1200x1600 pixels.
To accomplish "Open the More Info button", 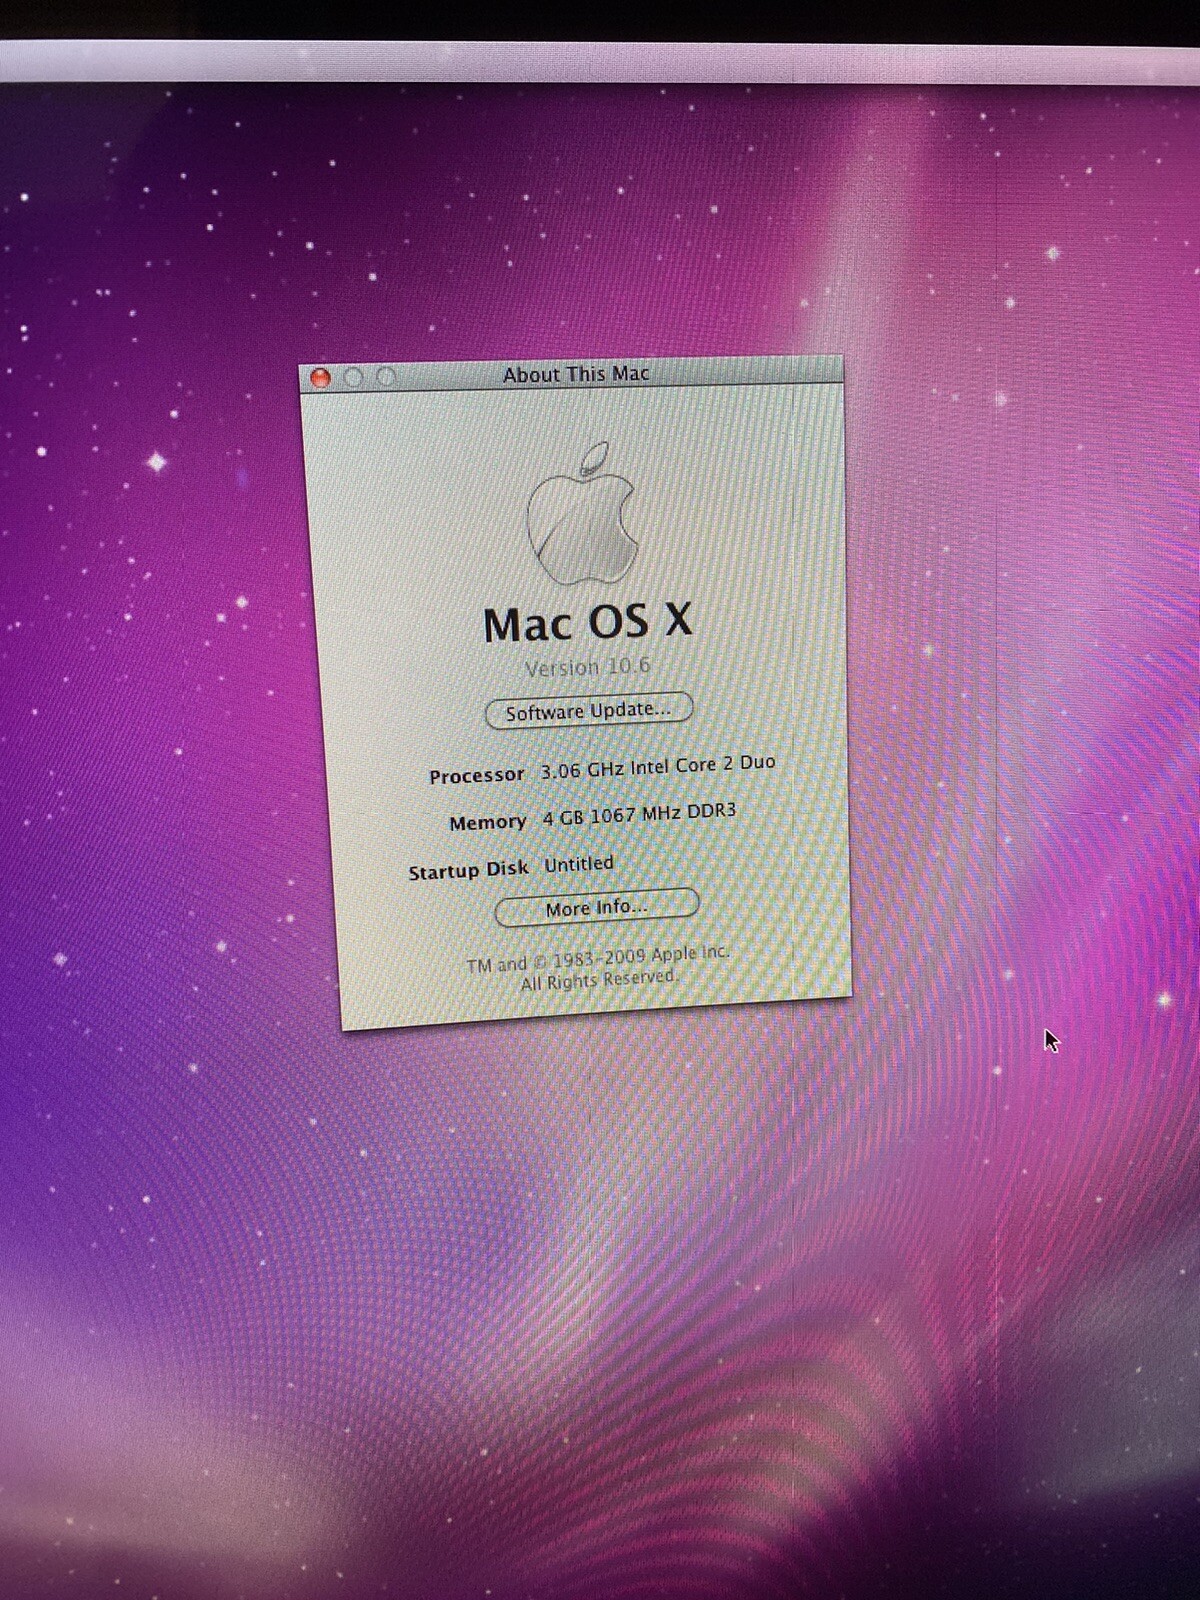I will click(x=596, y=907).
